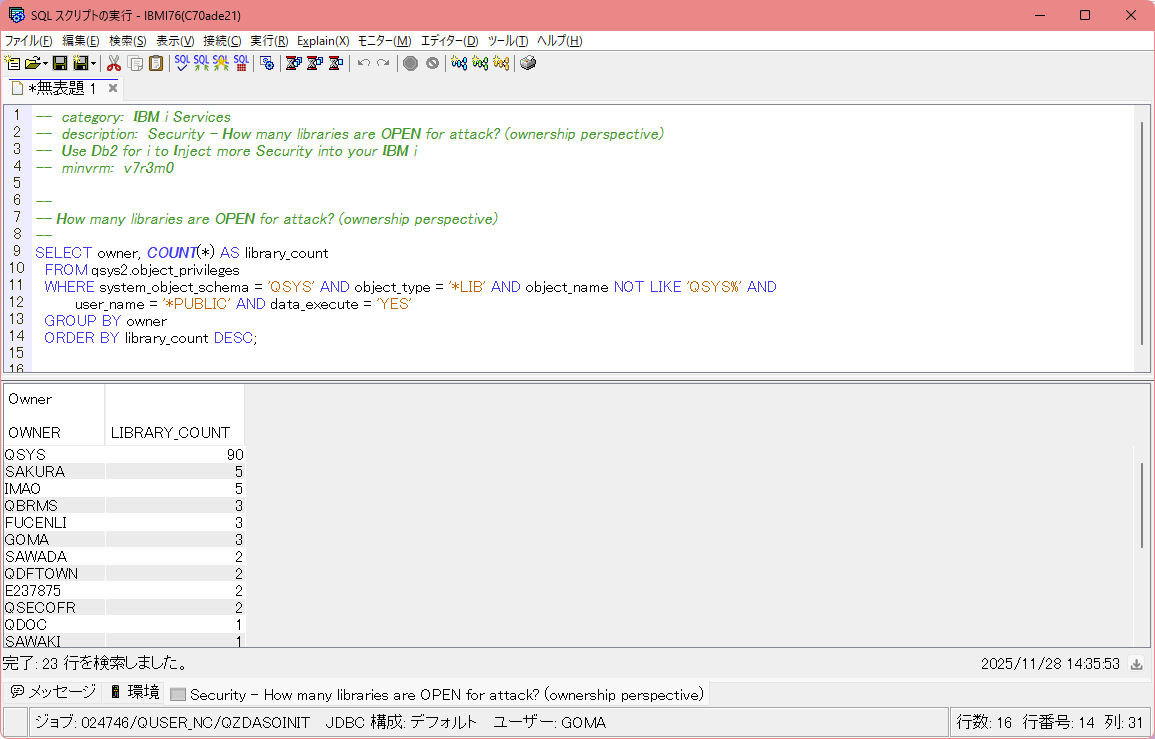Select the QSECOFR owner cell

(x=54, y=607)
